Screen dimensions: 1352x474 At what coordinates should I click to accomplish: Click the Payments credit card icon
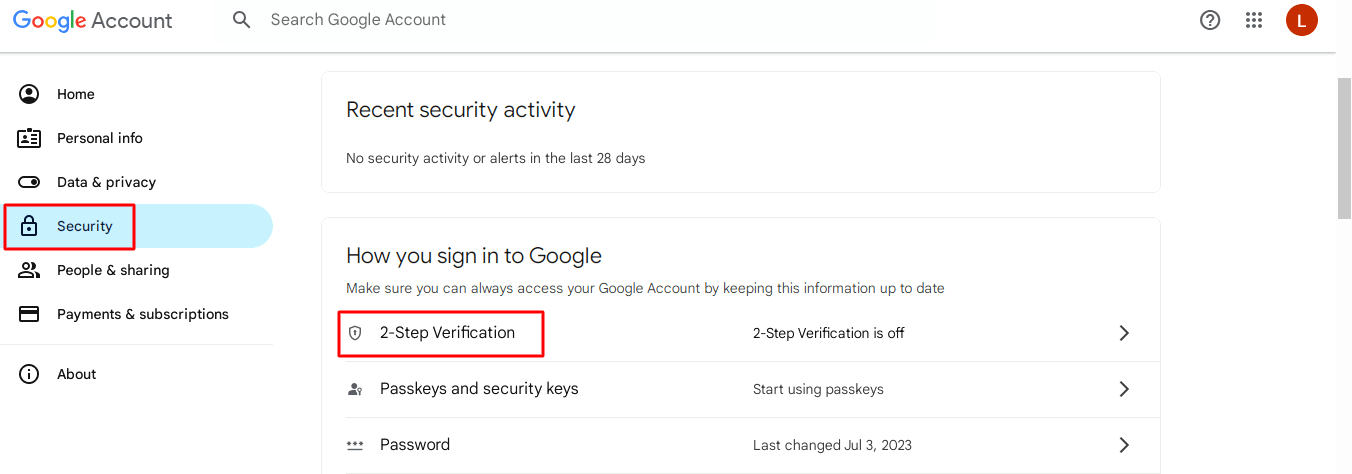(x=29, y=314)
